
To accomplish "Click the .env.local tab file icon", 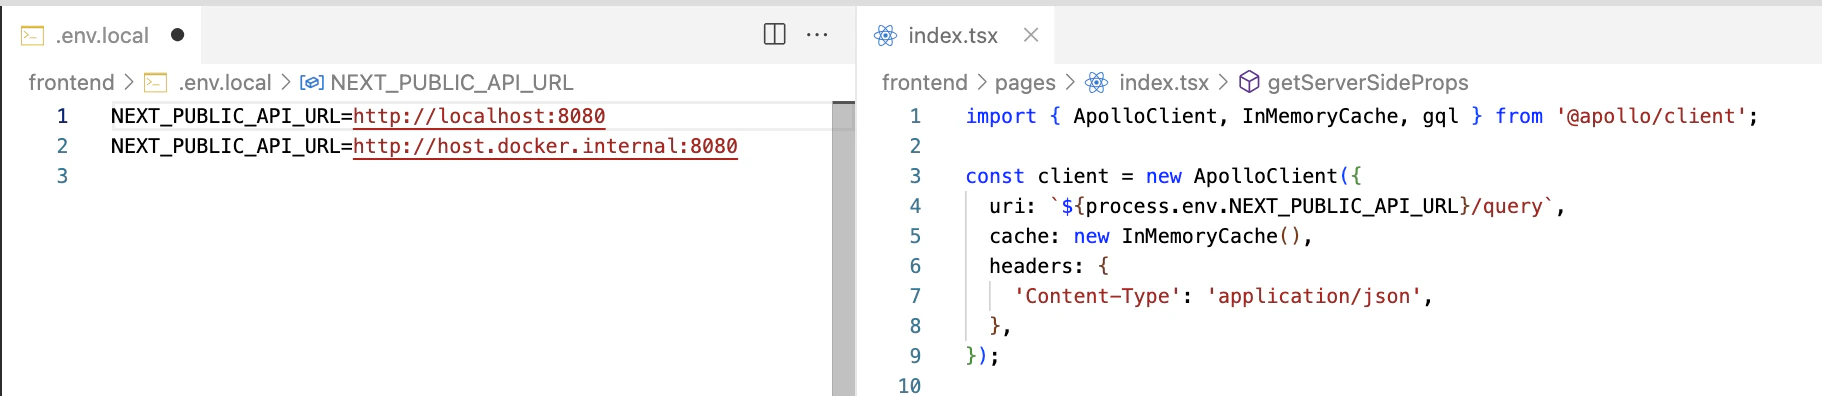I will pos(32,36).
